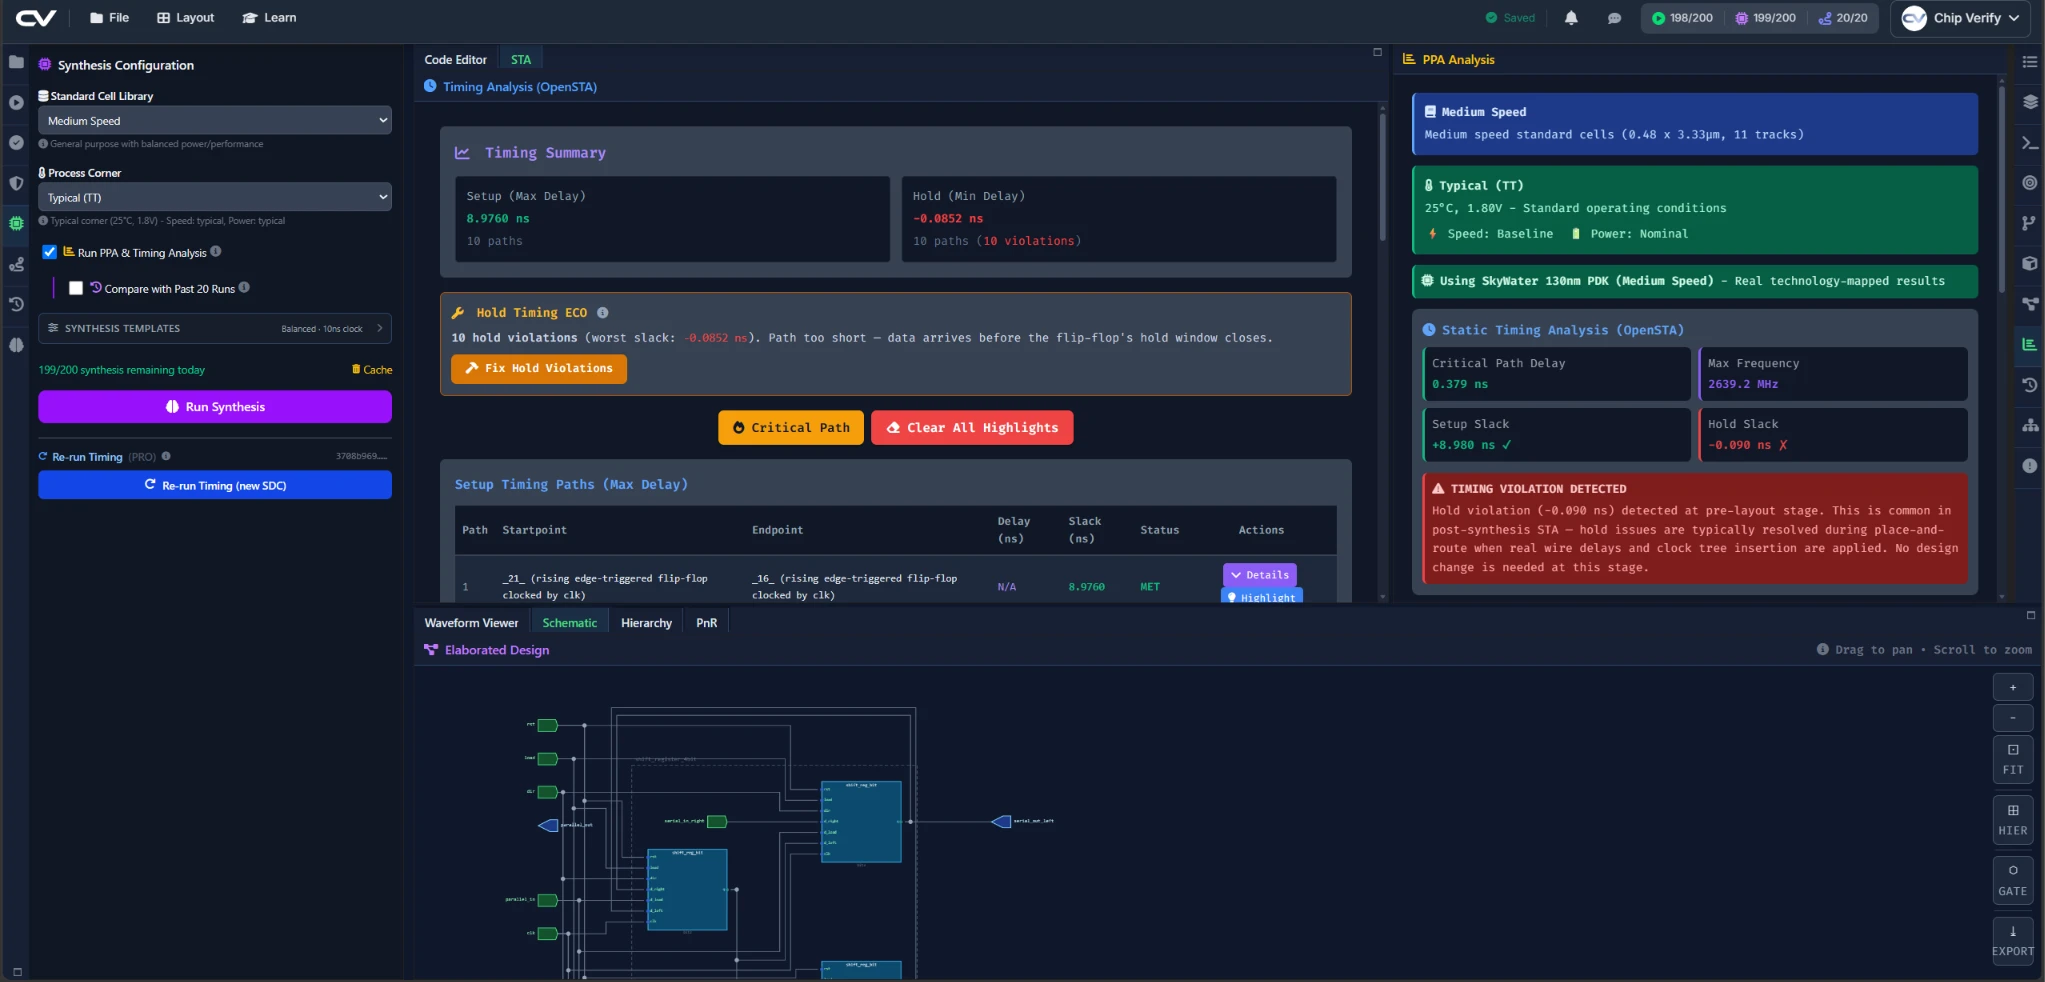Viewport: 2045px width, 982px height.
Task: Switch to the Hierarchy tab
Action: click(646, 623)
